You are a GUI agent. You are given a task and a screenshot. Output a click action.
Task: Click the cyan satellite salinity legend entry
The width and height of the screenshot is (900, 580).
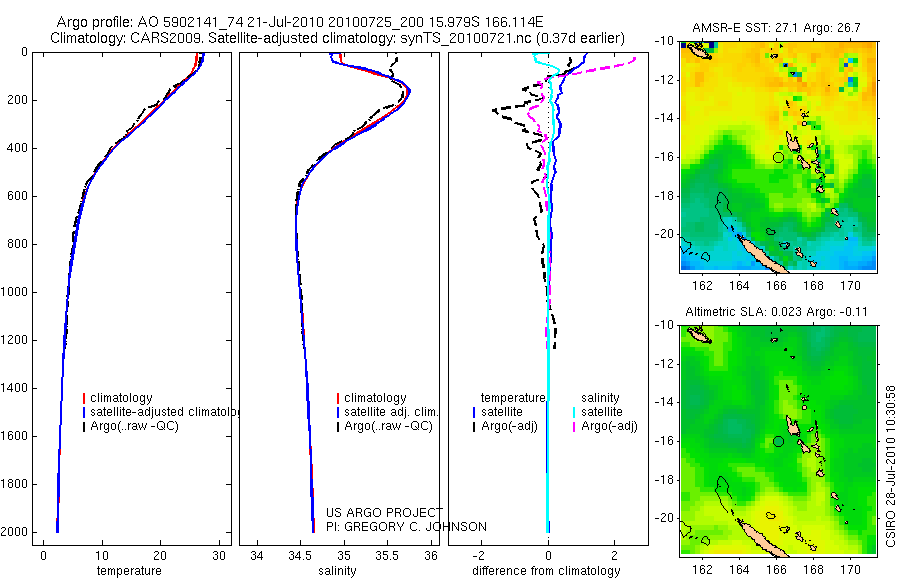598,412
